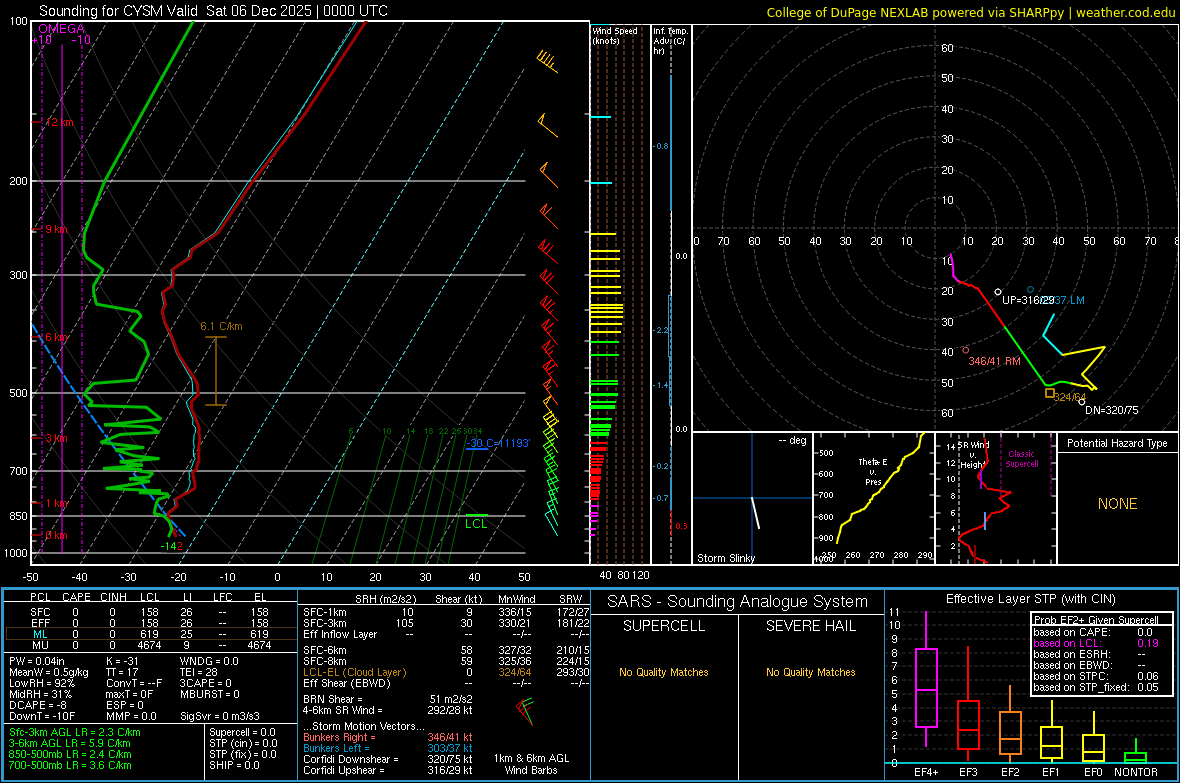Image resolution: width=1180 pixels, height=783 pixels.
Task: Select the highlighted ML parcel row
Action: click(x=150, y=634)
